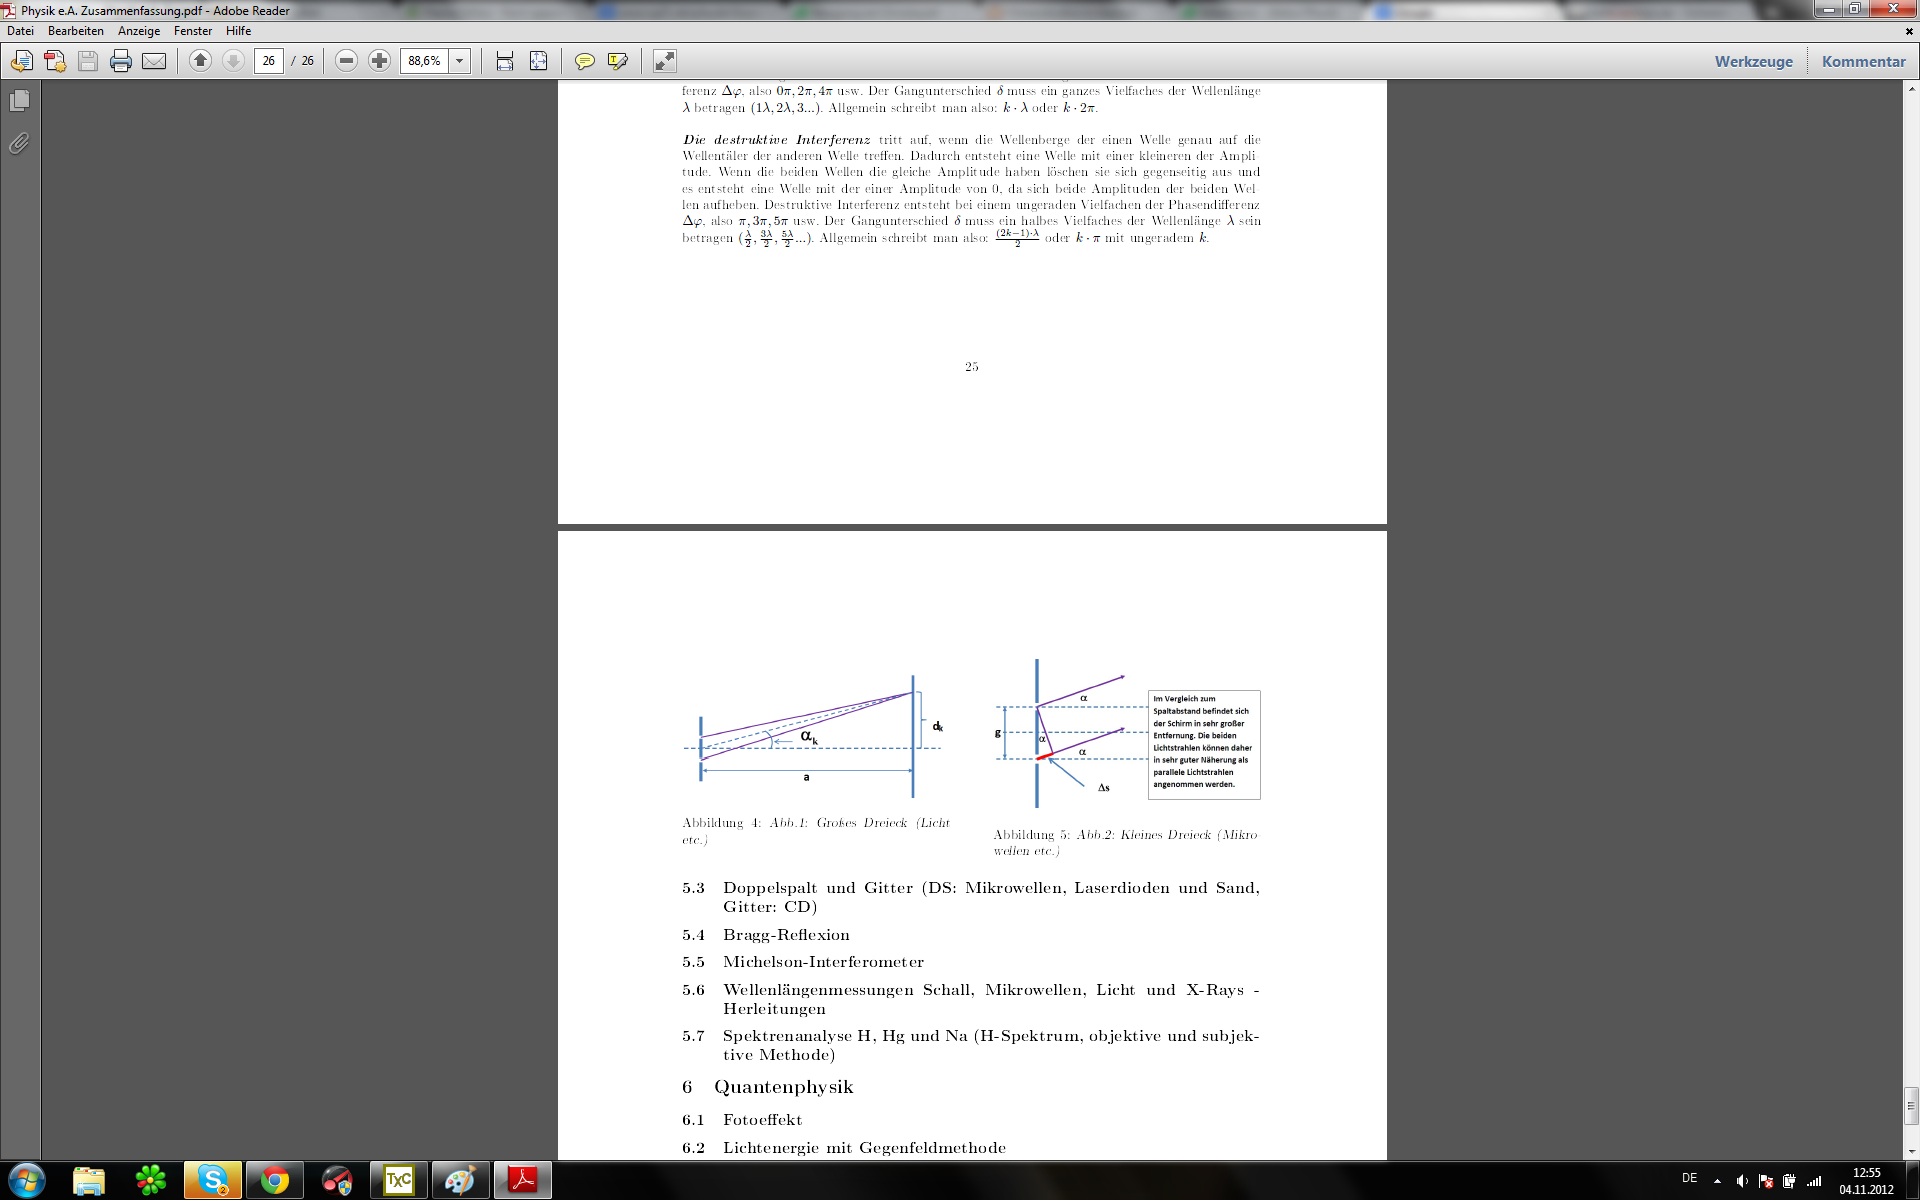Expand the attachments paperclip panel

click(19, 144)
